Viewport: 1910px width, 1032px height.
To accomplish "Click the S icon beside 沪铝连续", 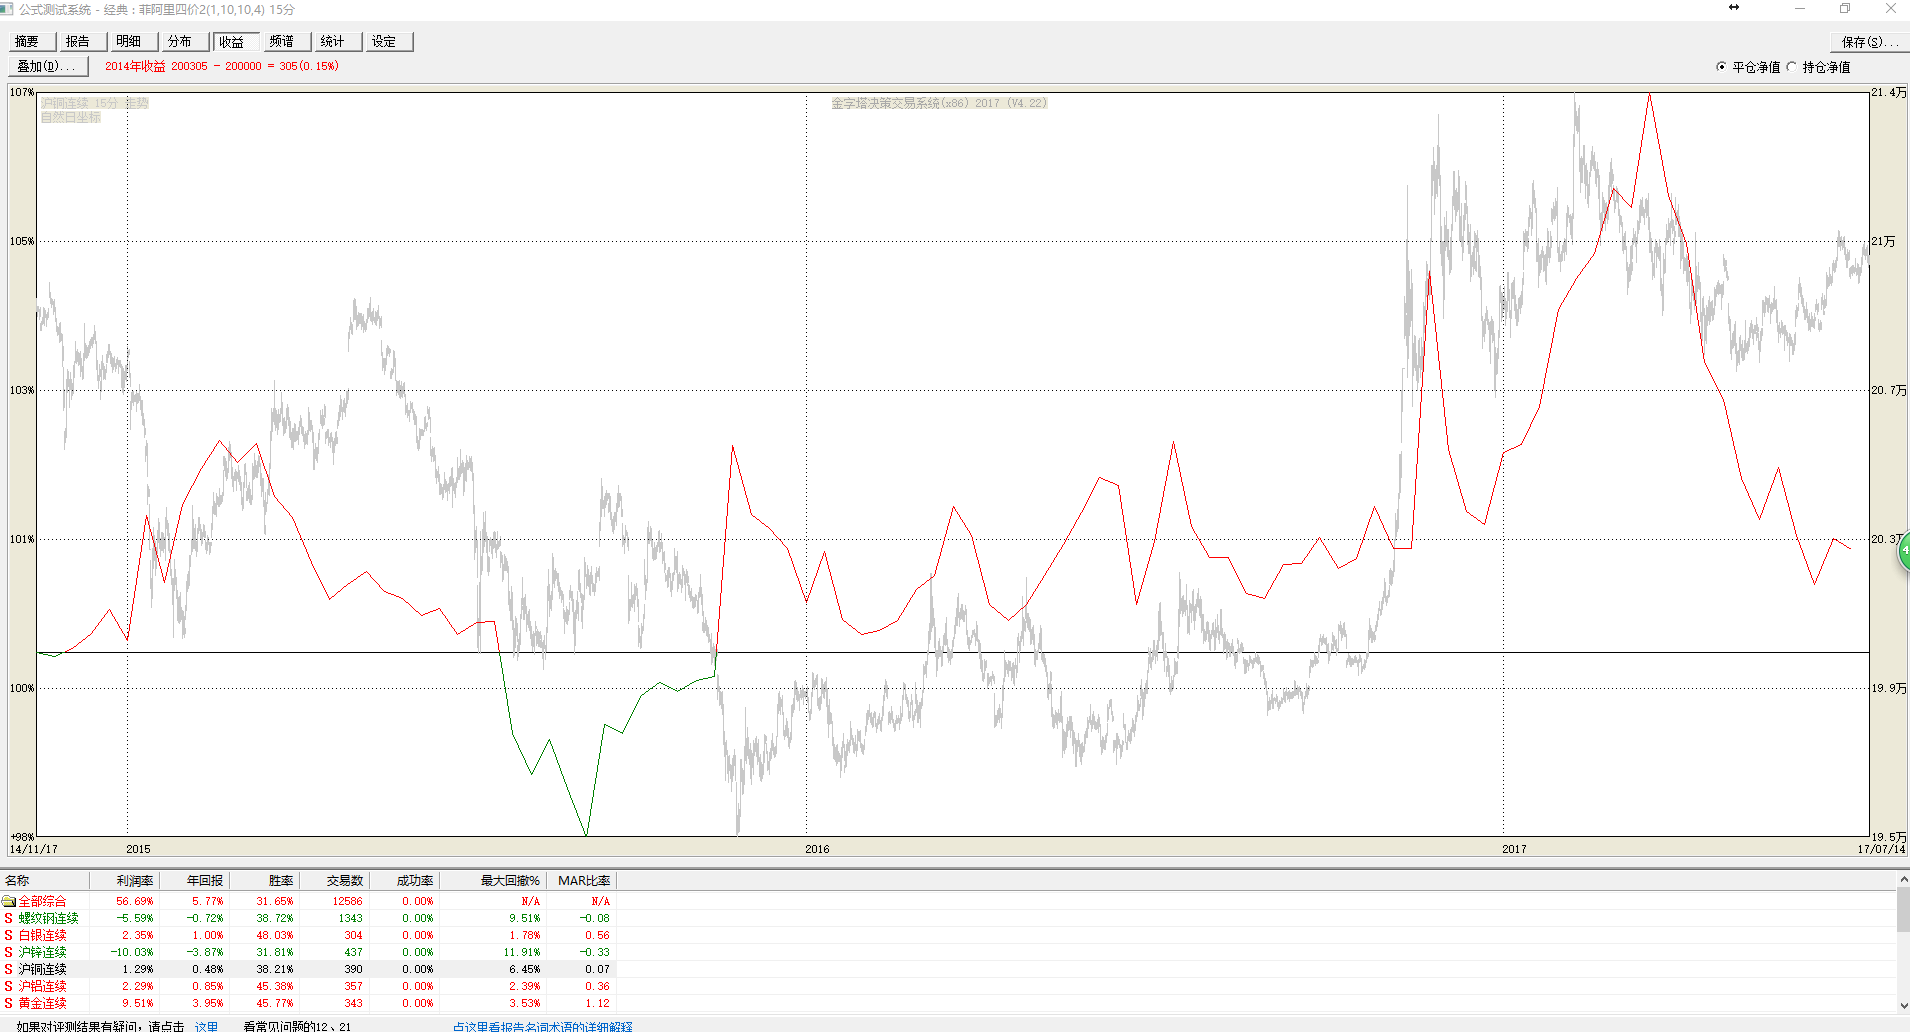I will (x=9, y=986).
